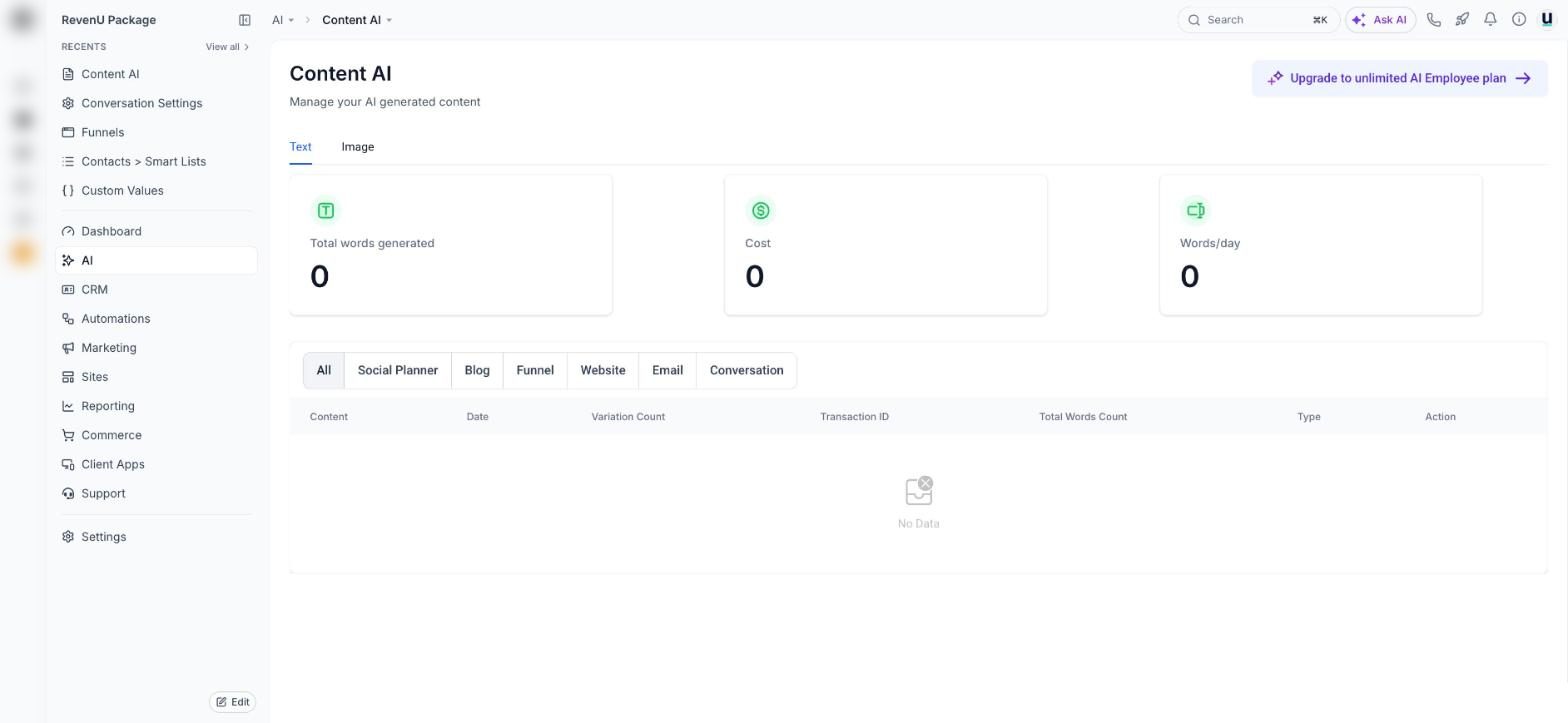Click the phone dialer icon in top bar

click(1434, 20)
